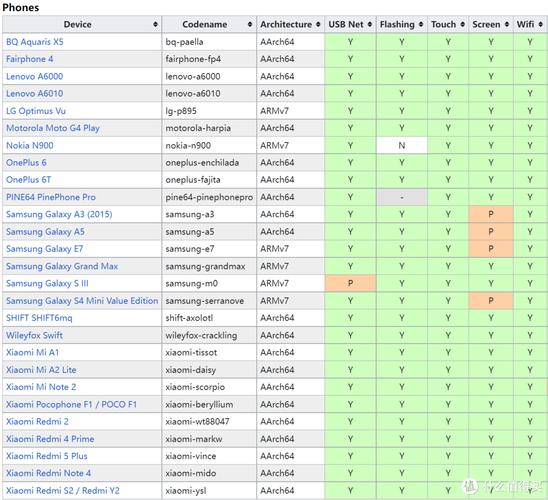The width and height of the screenshot is (548, 500).
Task: Select the codename 'oneplus-enchilada'
Action: click(x=202, y=162)
